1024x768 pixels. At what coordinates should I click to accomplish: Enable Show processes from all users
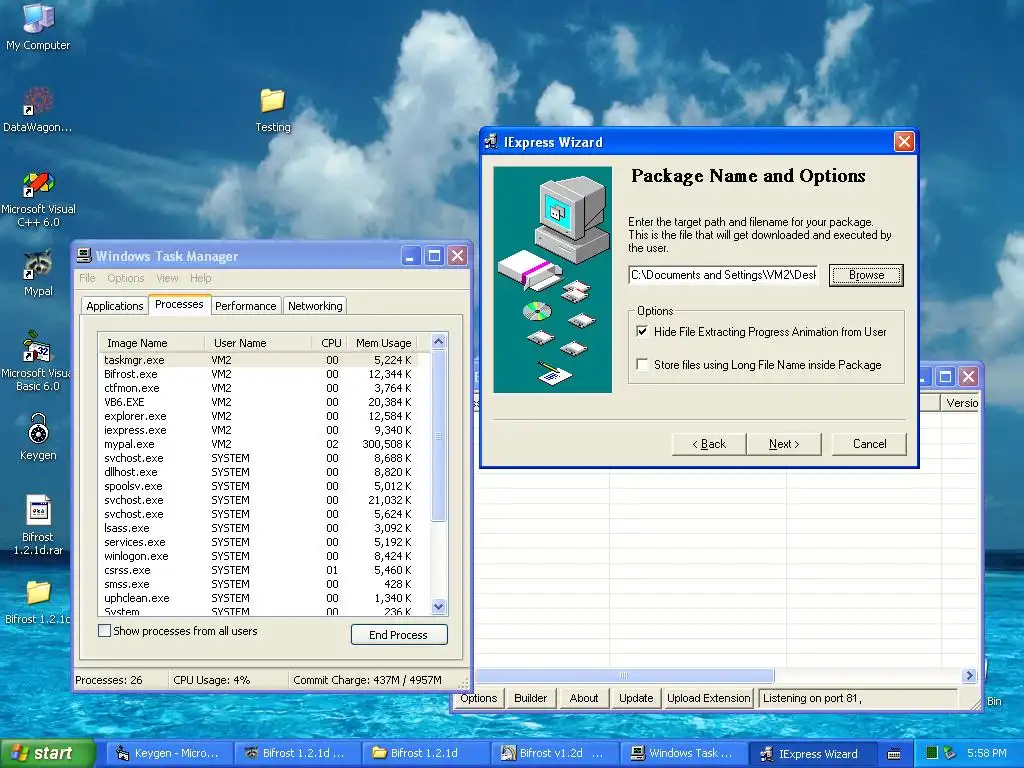pyautogui.click(x=104, y=631)
